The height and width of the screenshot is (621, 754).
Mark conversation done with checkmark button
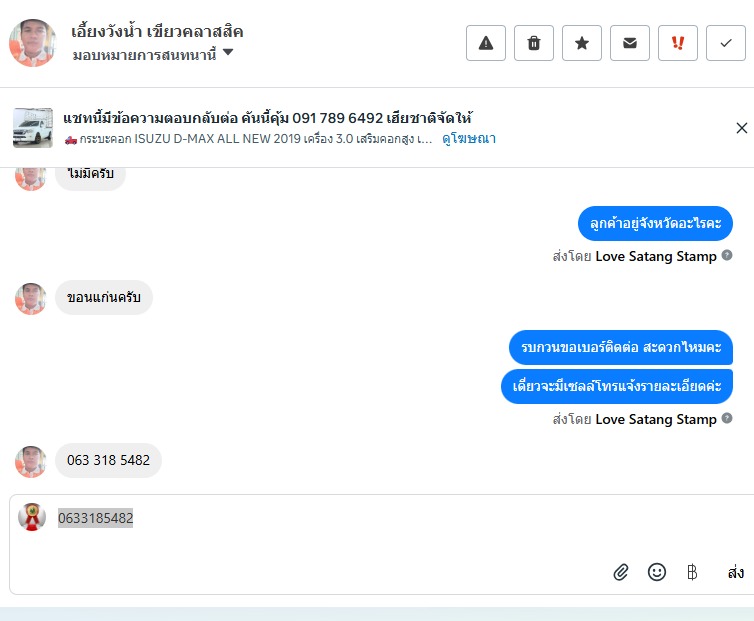tap(726, 43)
